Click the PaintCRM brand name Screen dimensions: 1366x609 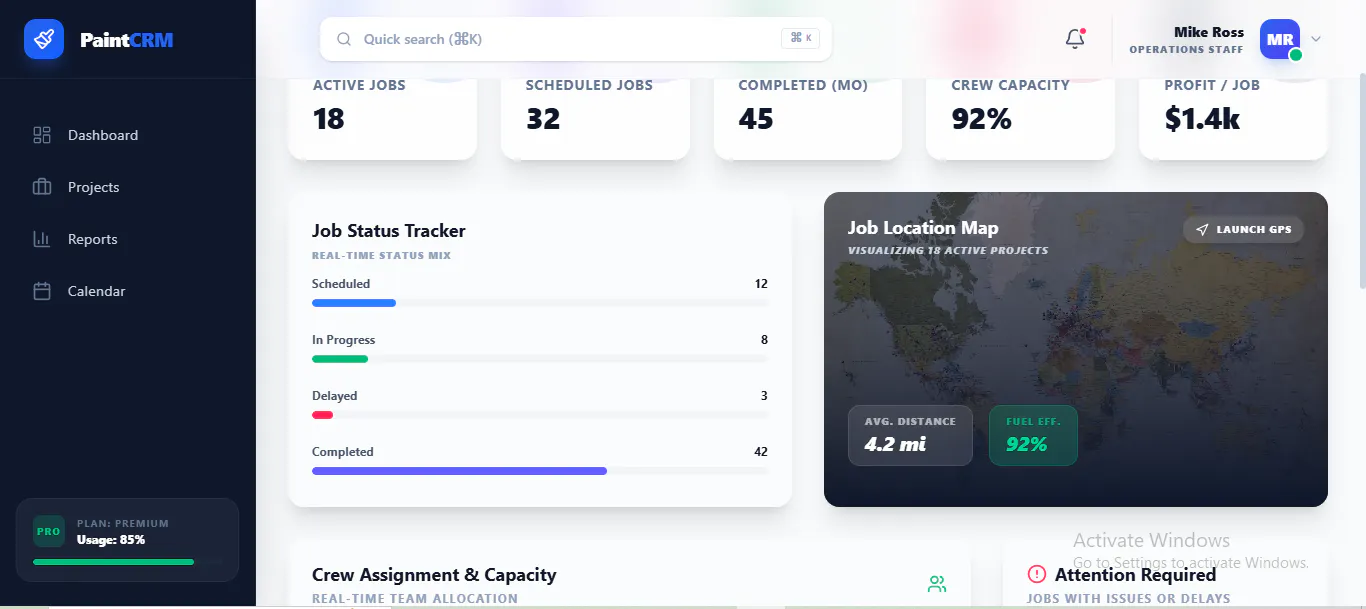[x=127, y=40]
